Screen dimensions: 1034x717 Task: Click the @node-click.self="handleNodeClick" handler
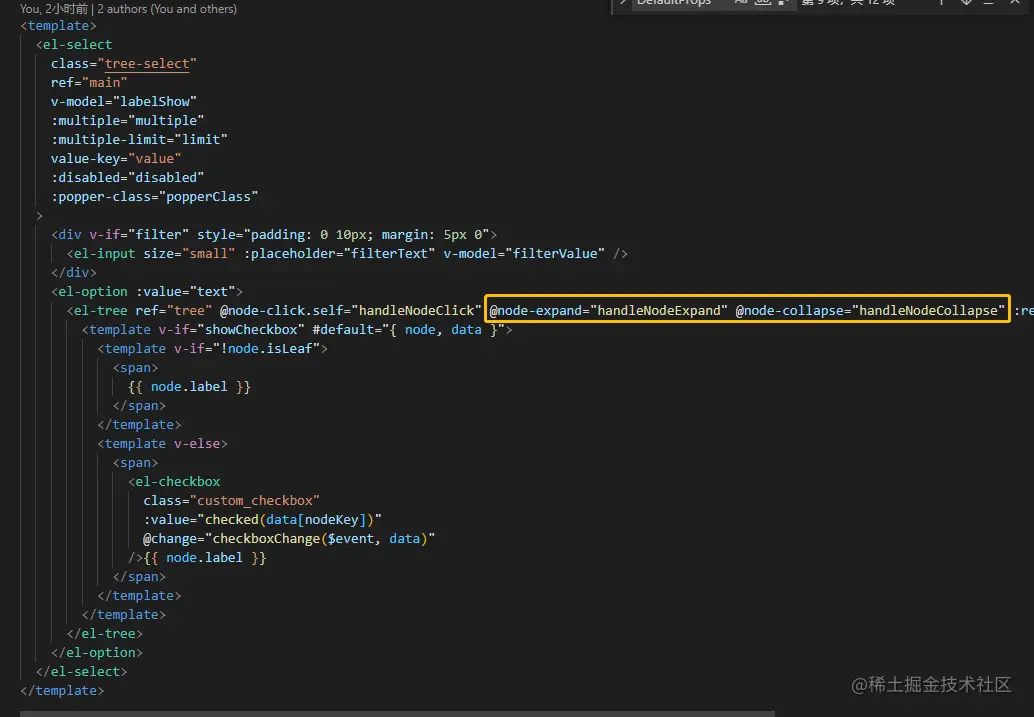click(x=351, y=311)
